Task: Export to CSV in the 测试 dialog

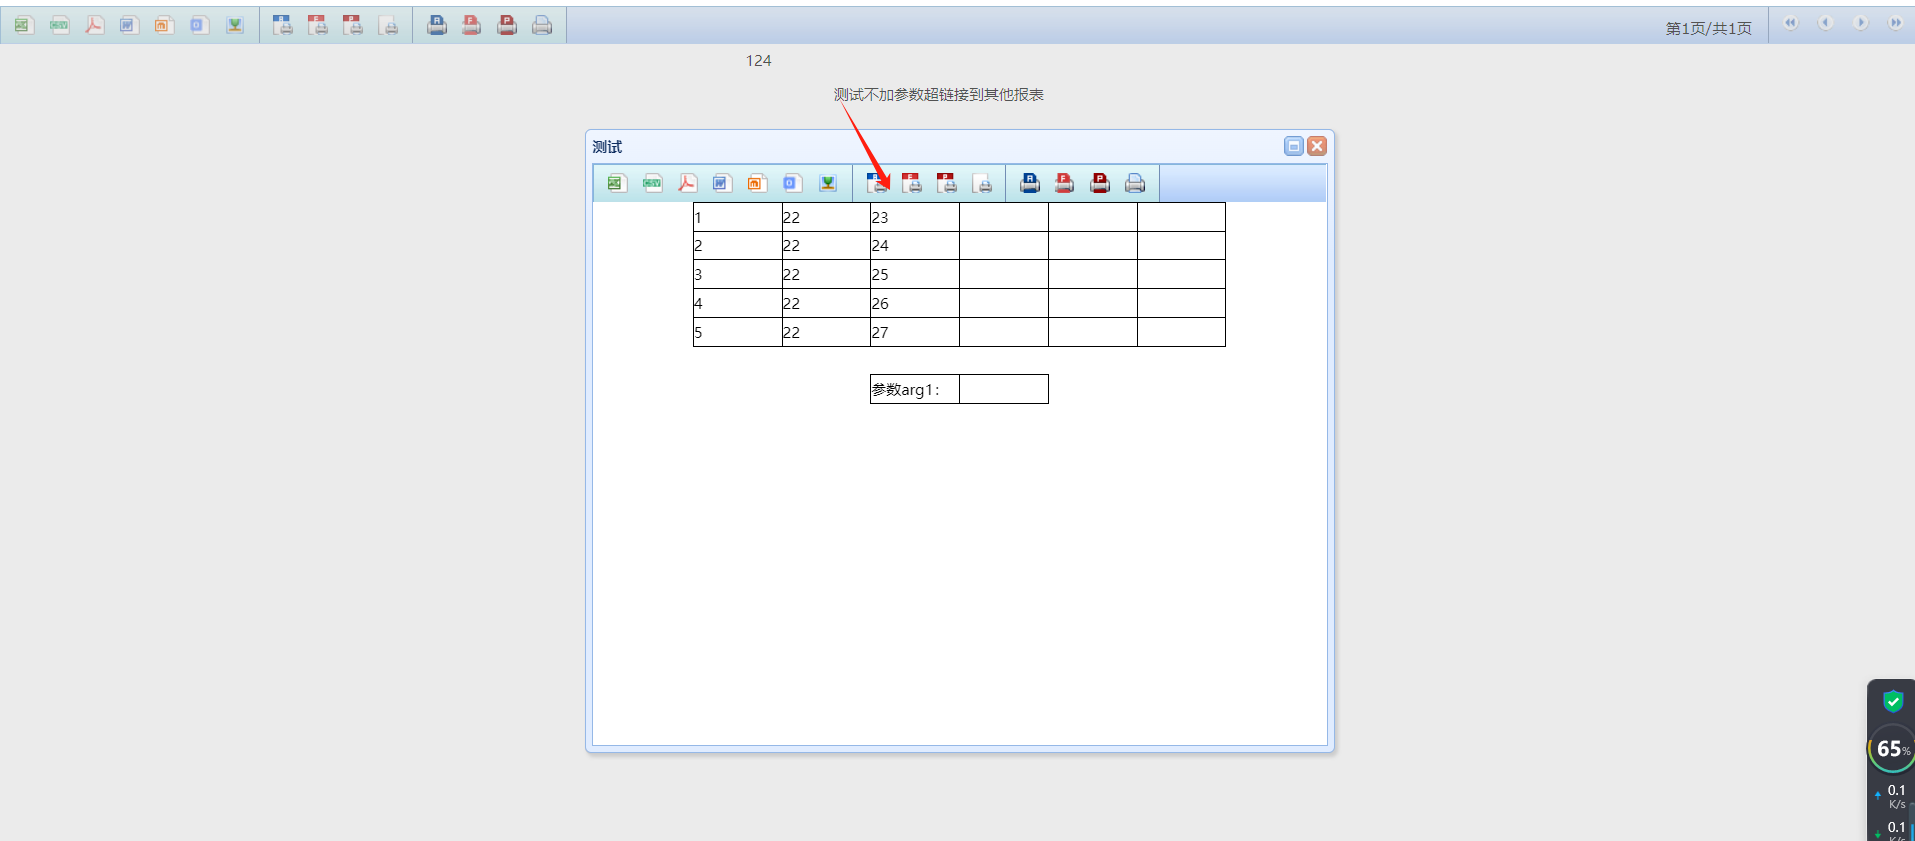Action: pos(653,183)
